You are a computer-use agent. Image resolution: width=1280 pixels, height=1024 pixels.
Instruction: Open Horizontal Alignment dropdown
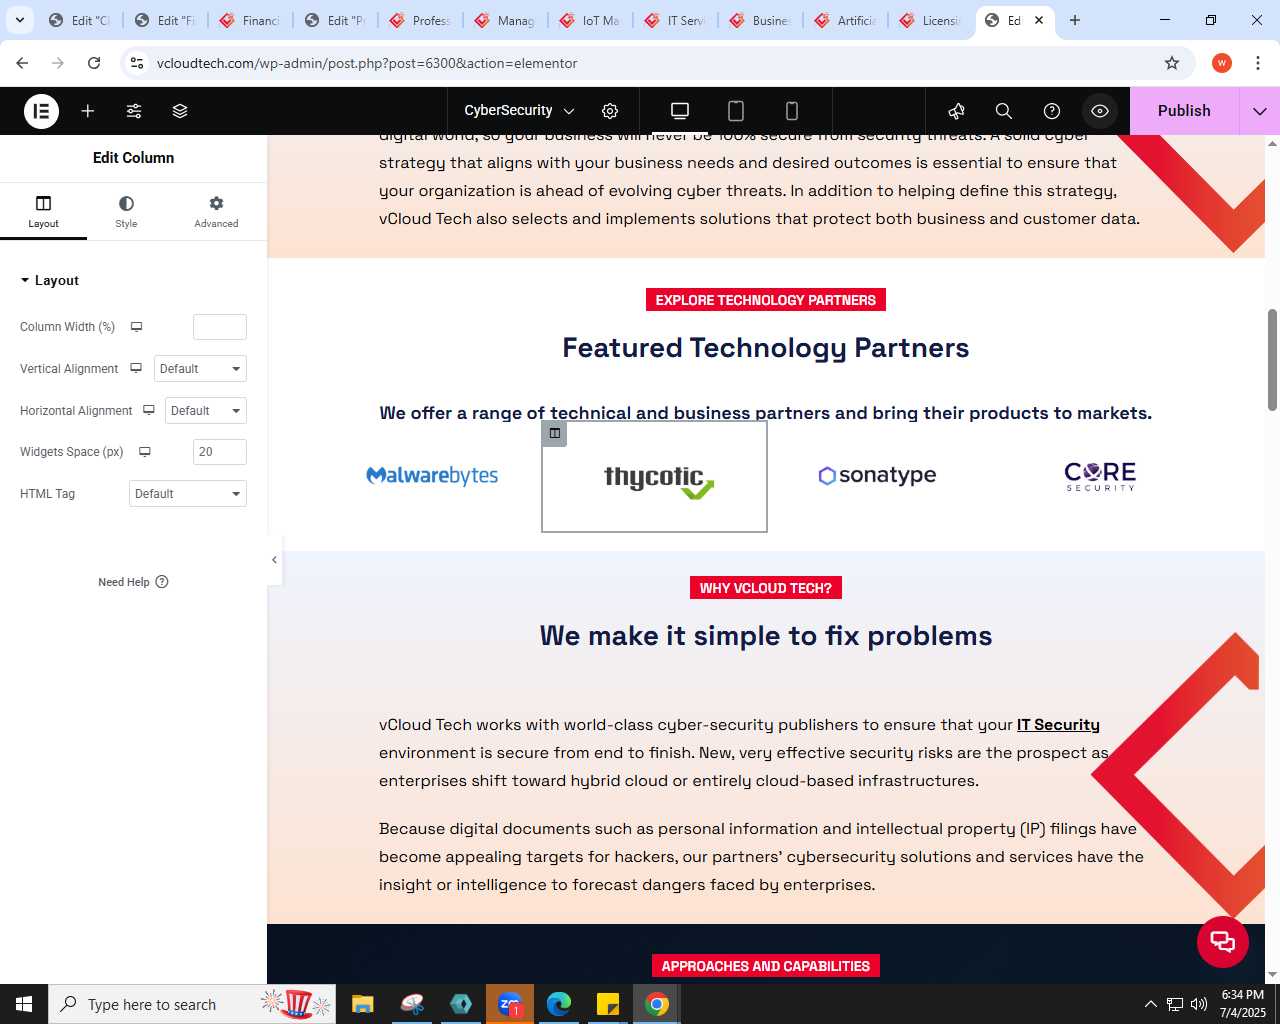tap(206, 411)
